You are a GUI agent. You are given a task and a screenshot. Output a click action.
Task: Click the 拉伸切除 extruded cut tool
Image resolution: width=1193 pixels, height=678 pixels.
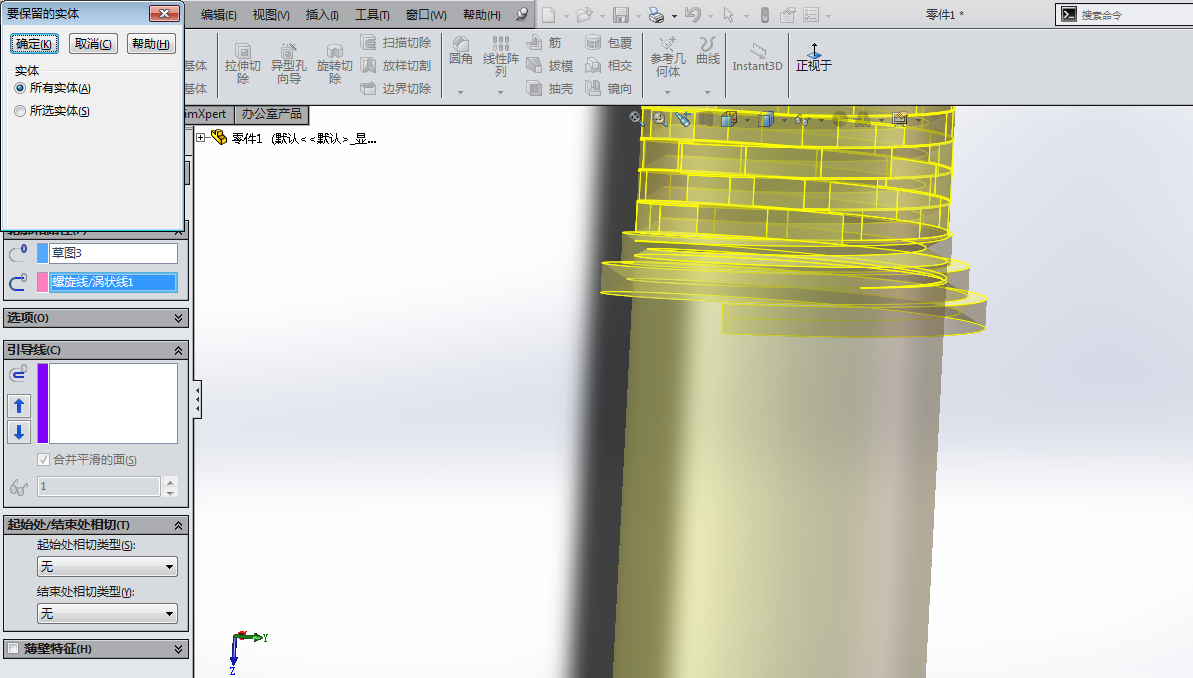click(x=243, y=64)
